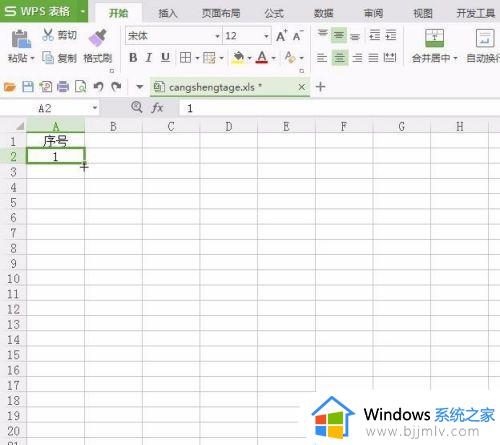
Task: Open the Paste options dropdown arrow
Action: coord(32,58)
